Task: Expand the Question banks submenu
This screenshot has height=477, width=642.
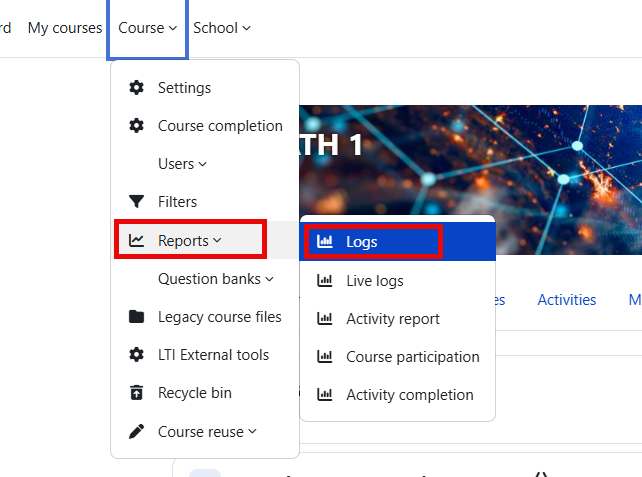Action: coord(215,279)
